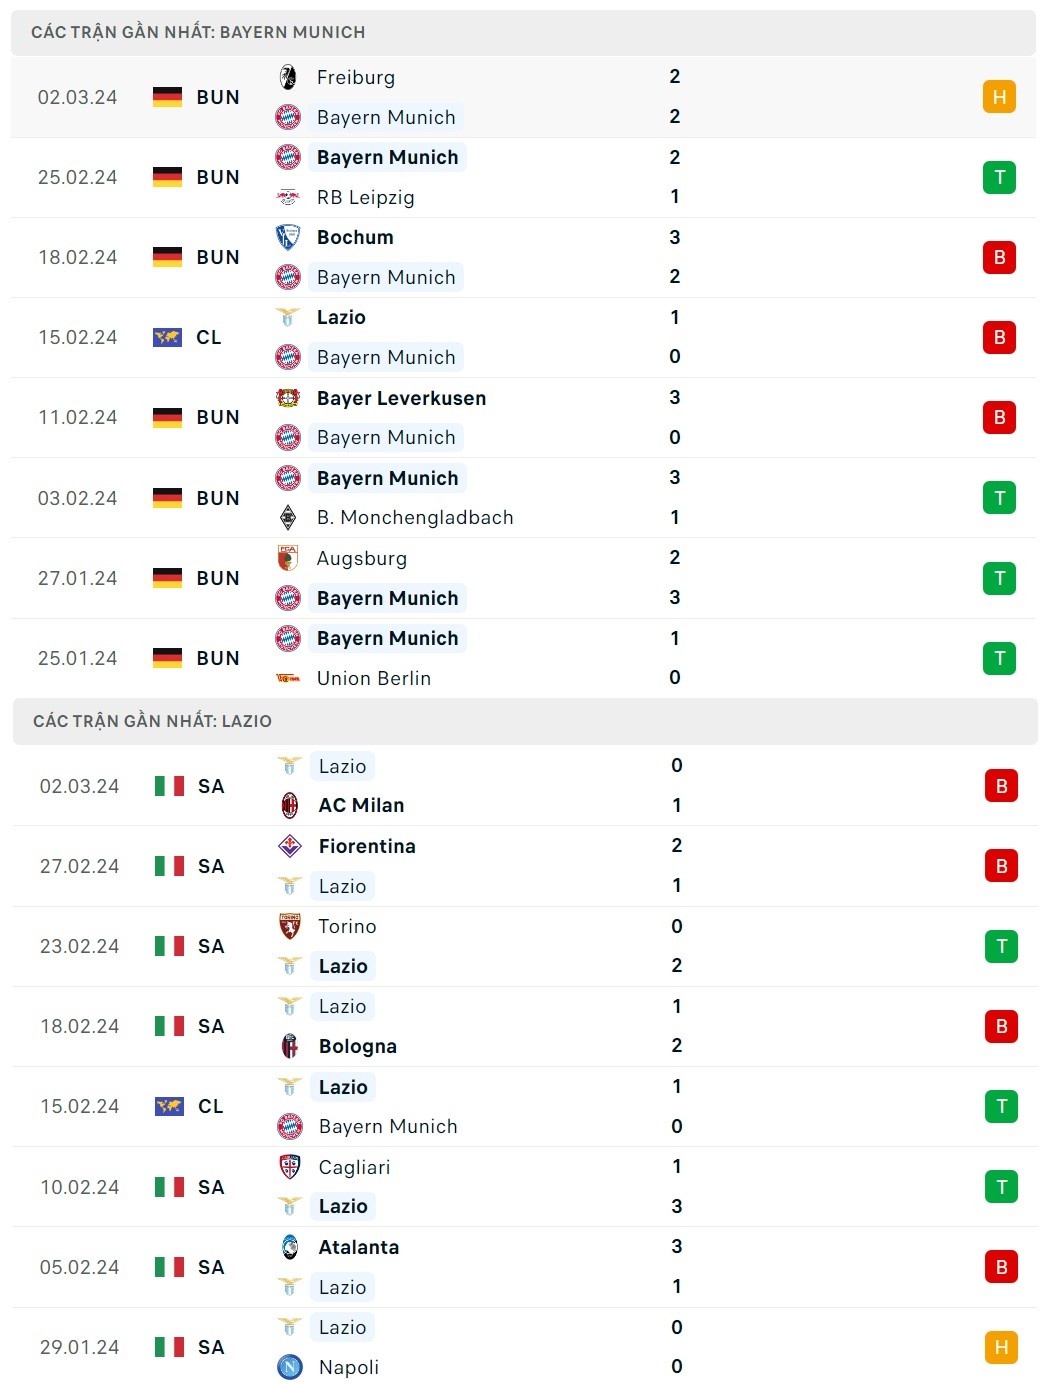Click the Freiburg club logo
This screenshot has width=1040, height=1385.
288,77
